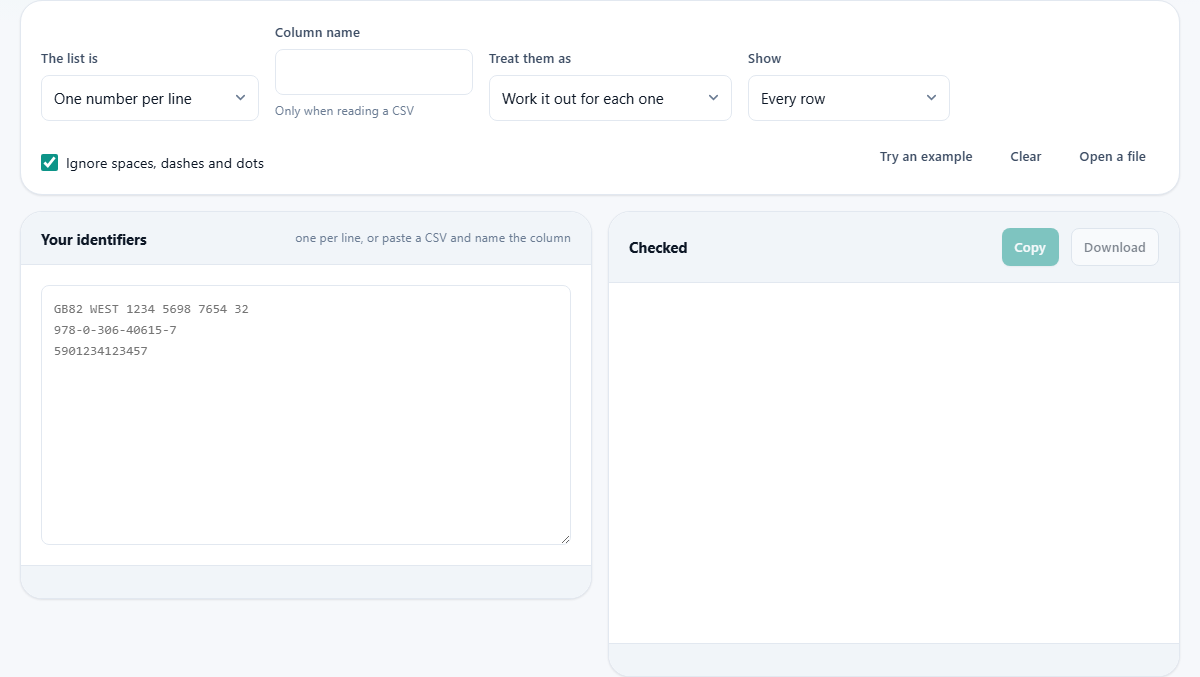Open the "Treat them as" dropdown
This screenshot has width=1200, height=677.
click(x=610, y=98)
